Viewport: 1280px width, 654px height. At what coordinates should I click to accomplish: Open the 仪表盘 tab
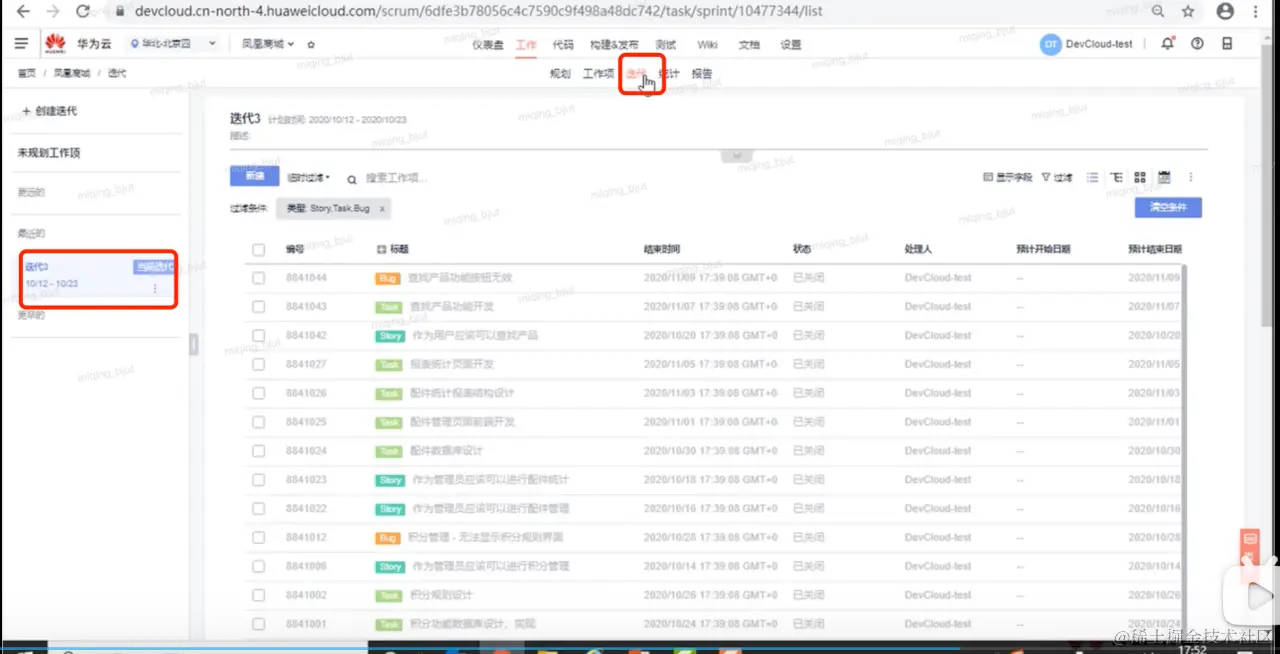[x=488, y=45]
